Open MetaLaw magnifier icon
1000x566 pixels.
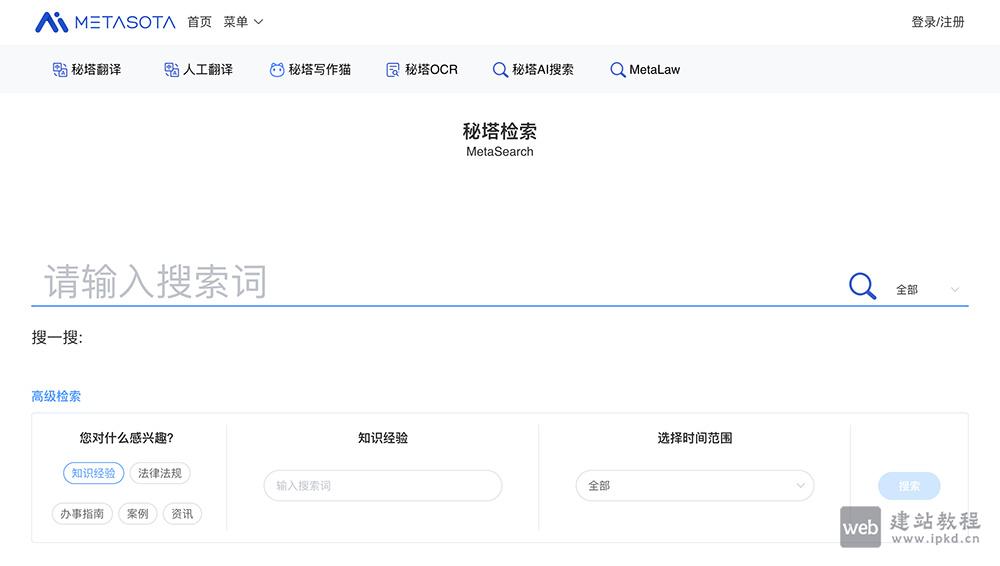[x=617, y=70]
